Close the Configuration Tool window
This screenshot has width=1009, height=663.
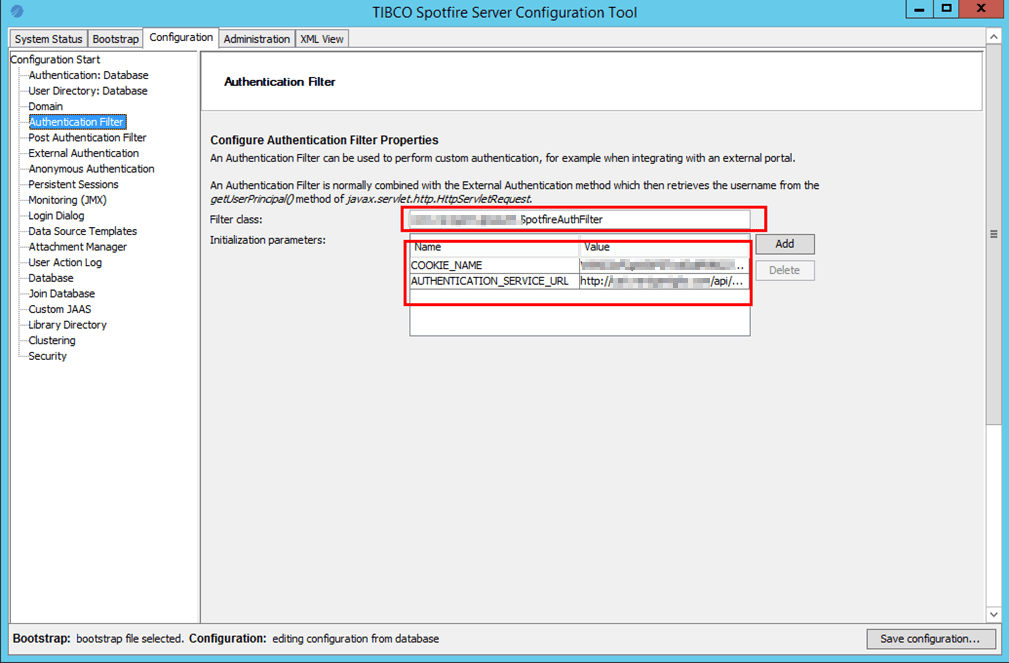click(x=981, y=9)
